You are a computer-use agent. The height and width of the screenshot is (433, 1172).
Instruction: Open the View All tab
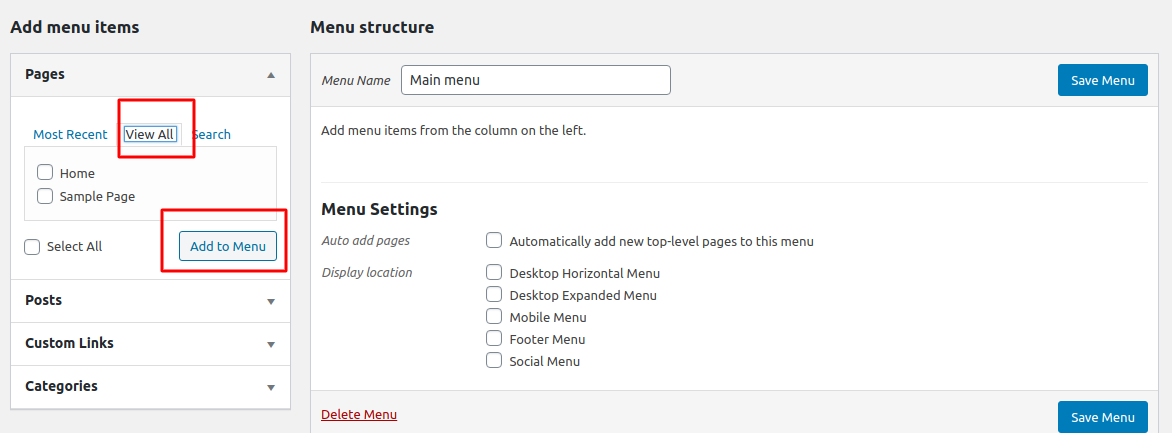coord(150,134)
